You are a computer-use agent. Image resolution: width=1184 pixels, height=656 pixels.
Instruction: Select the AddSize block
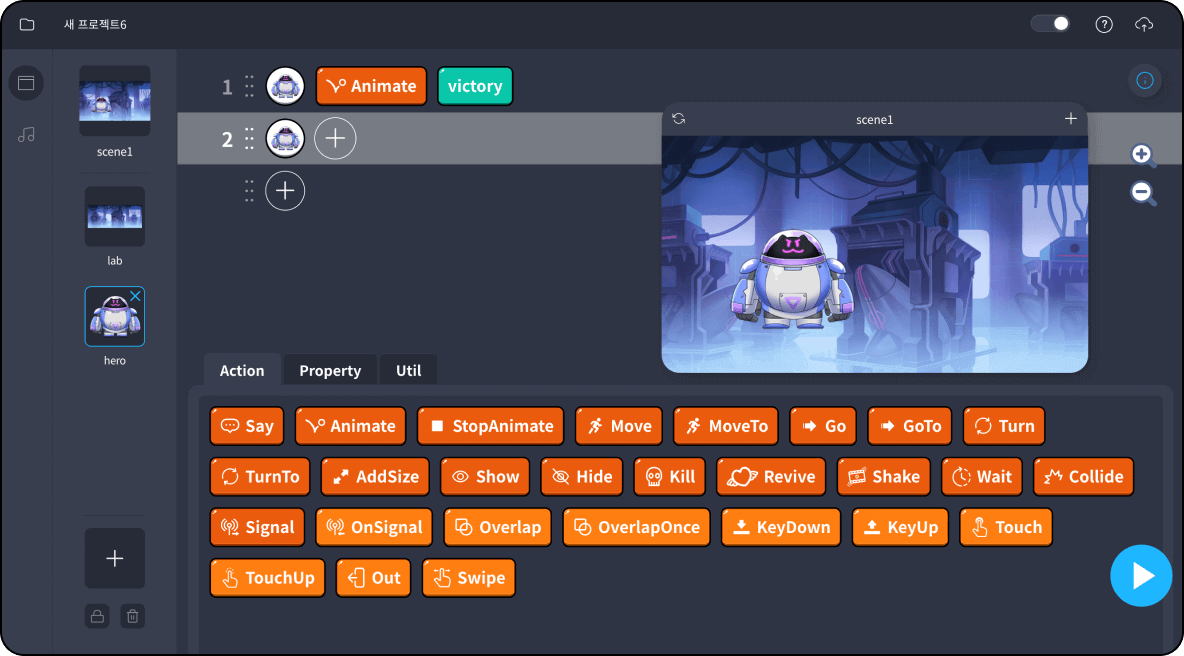[x=375, y=477]
